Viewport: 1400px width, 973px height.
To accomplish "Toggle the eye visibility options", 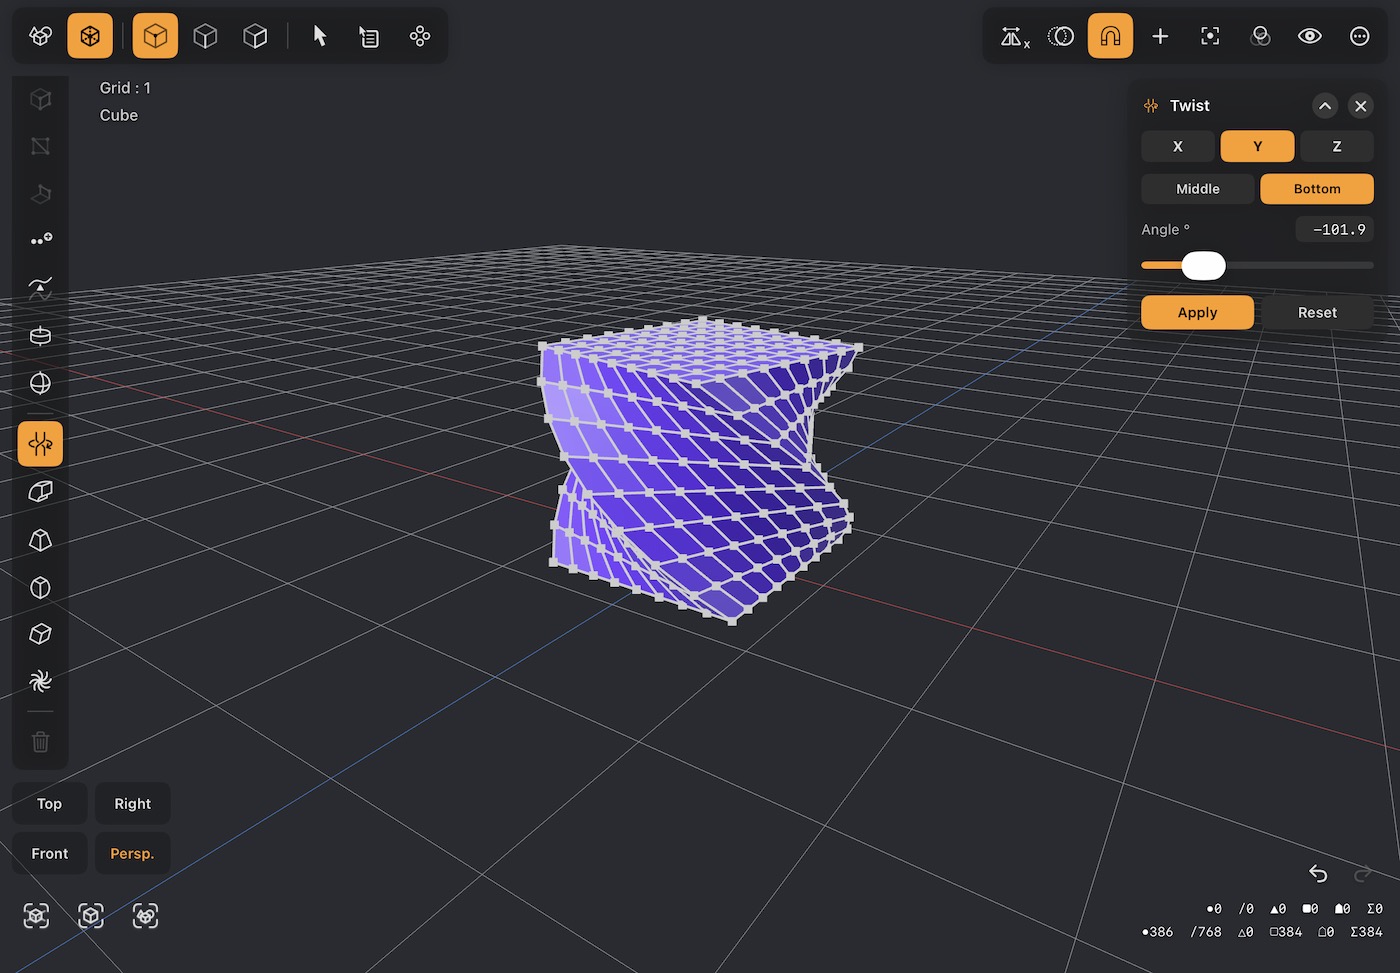I will [1310, 36].
